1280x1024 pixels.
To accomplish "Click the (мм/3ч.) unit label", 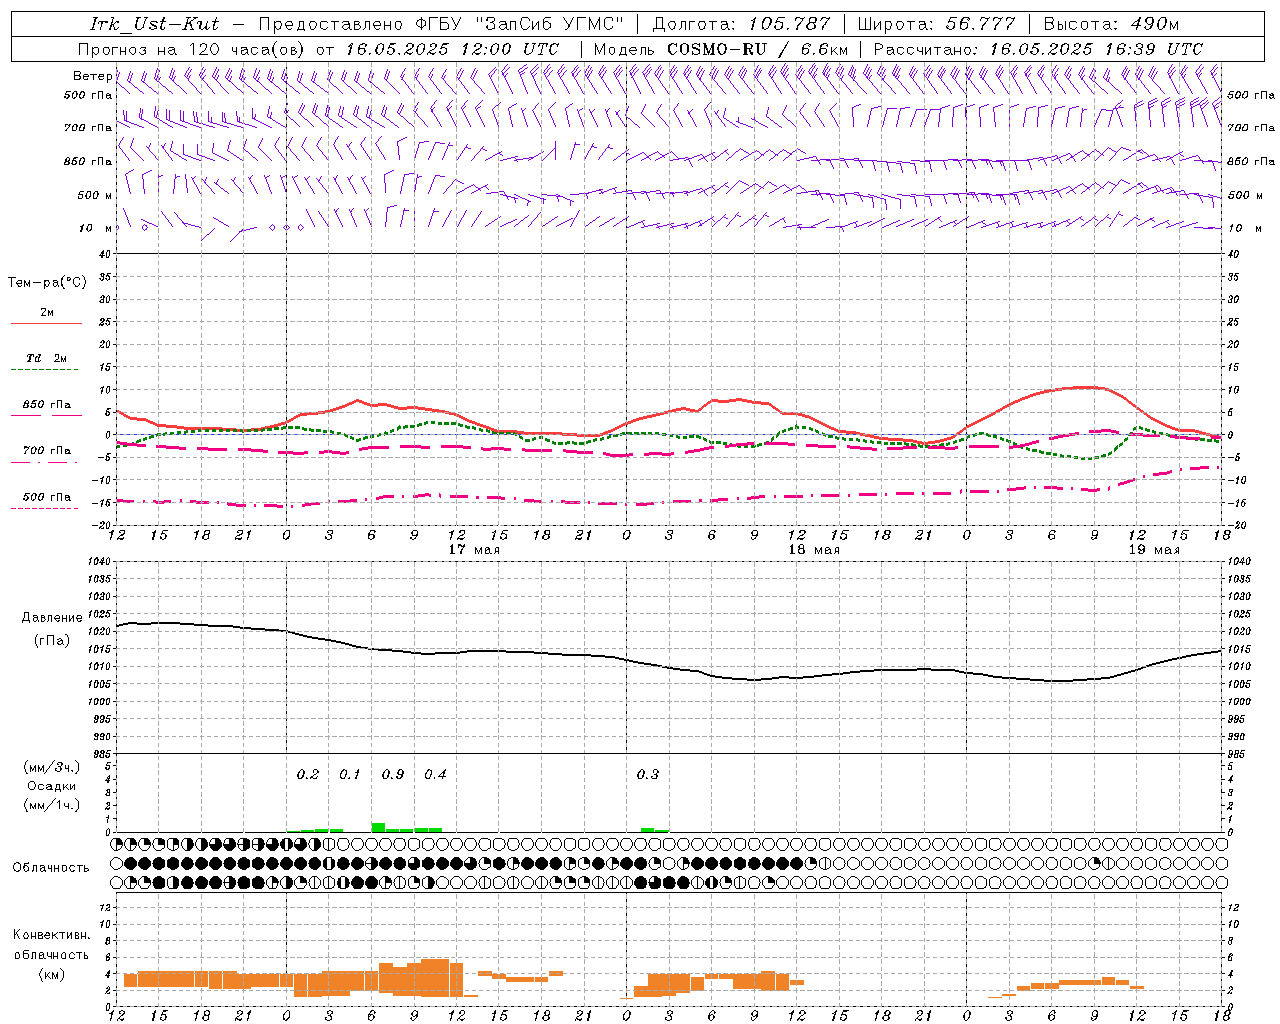I will click(52, 767).
